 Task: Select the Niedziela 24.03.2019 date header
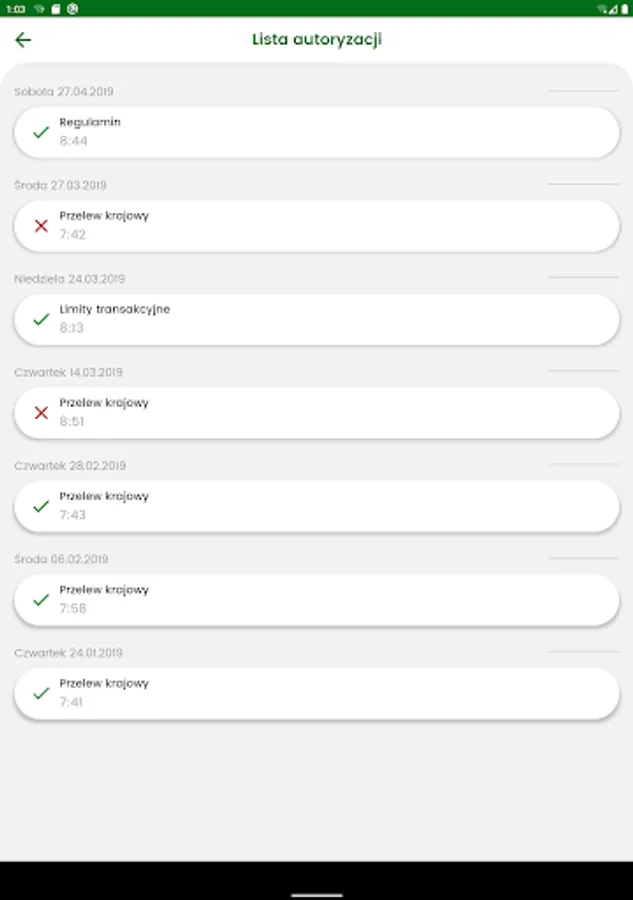(69, 278)
